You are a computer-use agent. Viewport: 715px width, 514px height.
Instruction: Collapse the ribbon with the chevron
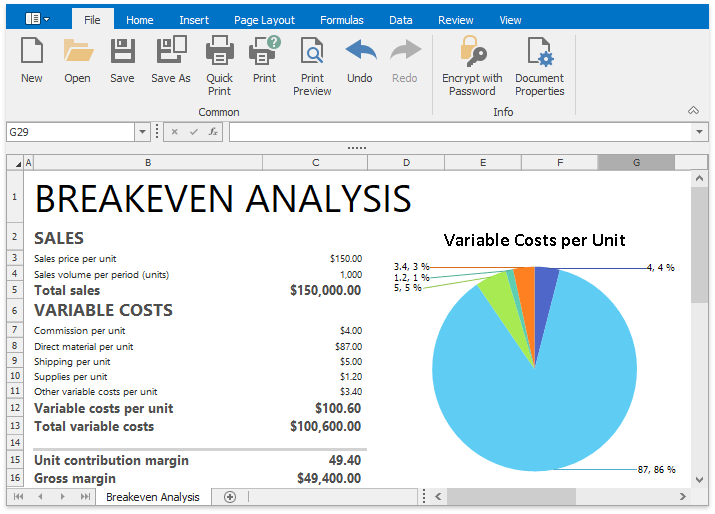coord(693,110)
